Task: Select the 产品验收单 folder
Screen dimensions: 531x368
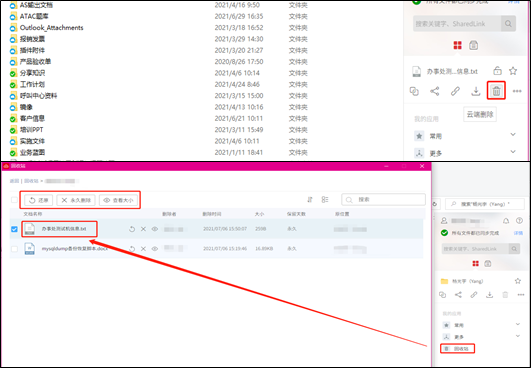Action: click(x=35, y=62)
